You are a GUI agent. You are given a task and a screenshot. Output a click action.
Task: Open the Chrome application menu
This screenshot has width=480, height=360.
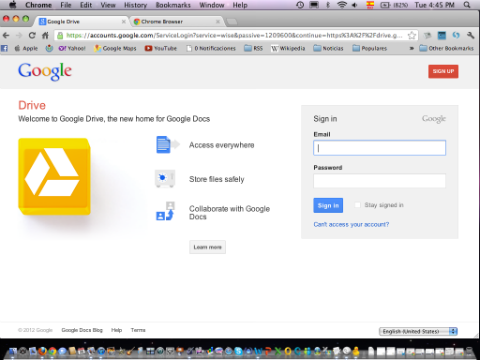click(38, 5)
